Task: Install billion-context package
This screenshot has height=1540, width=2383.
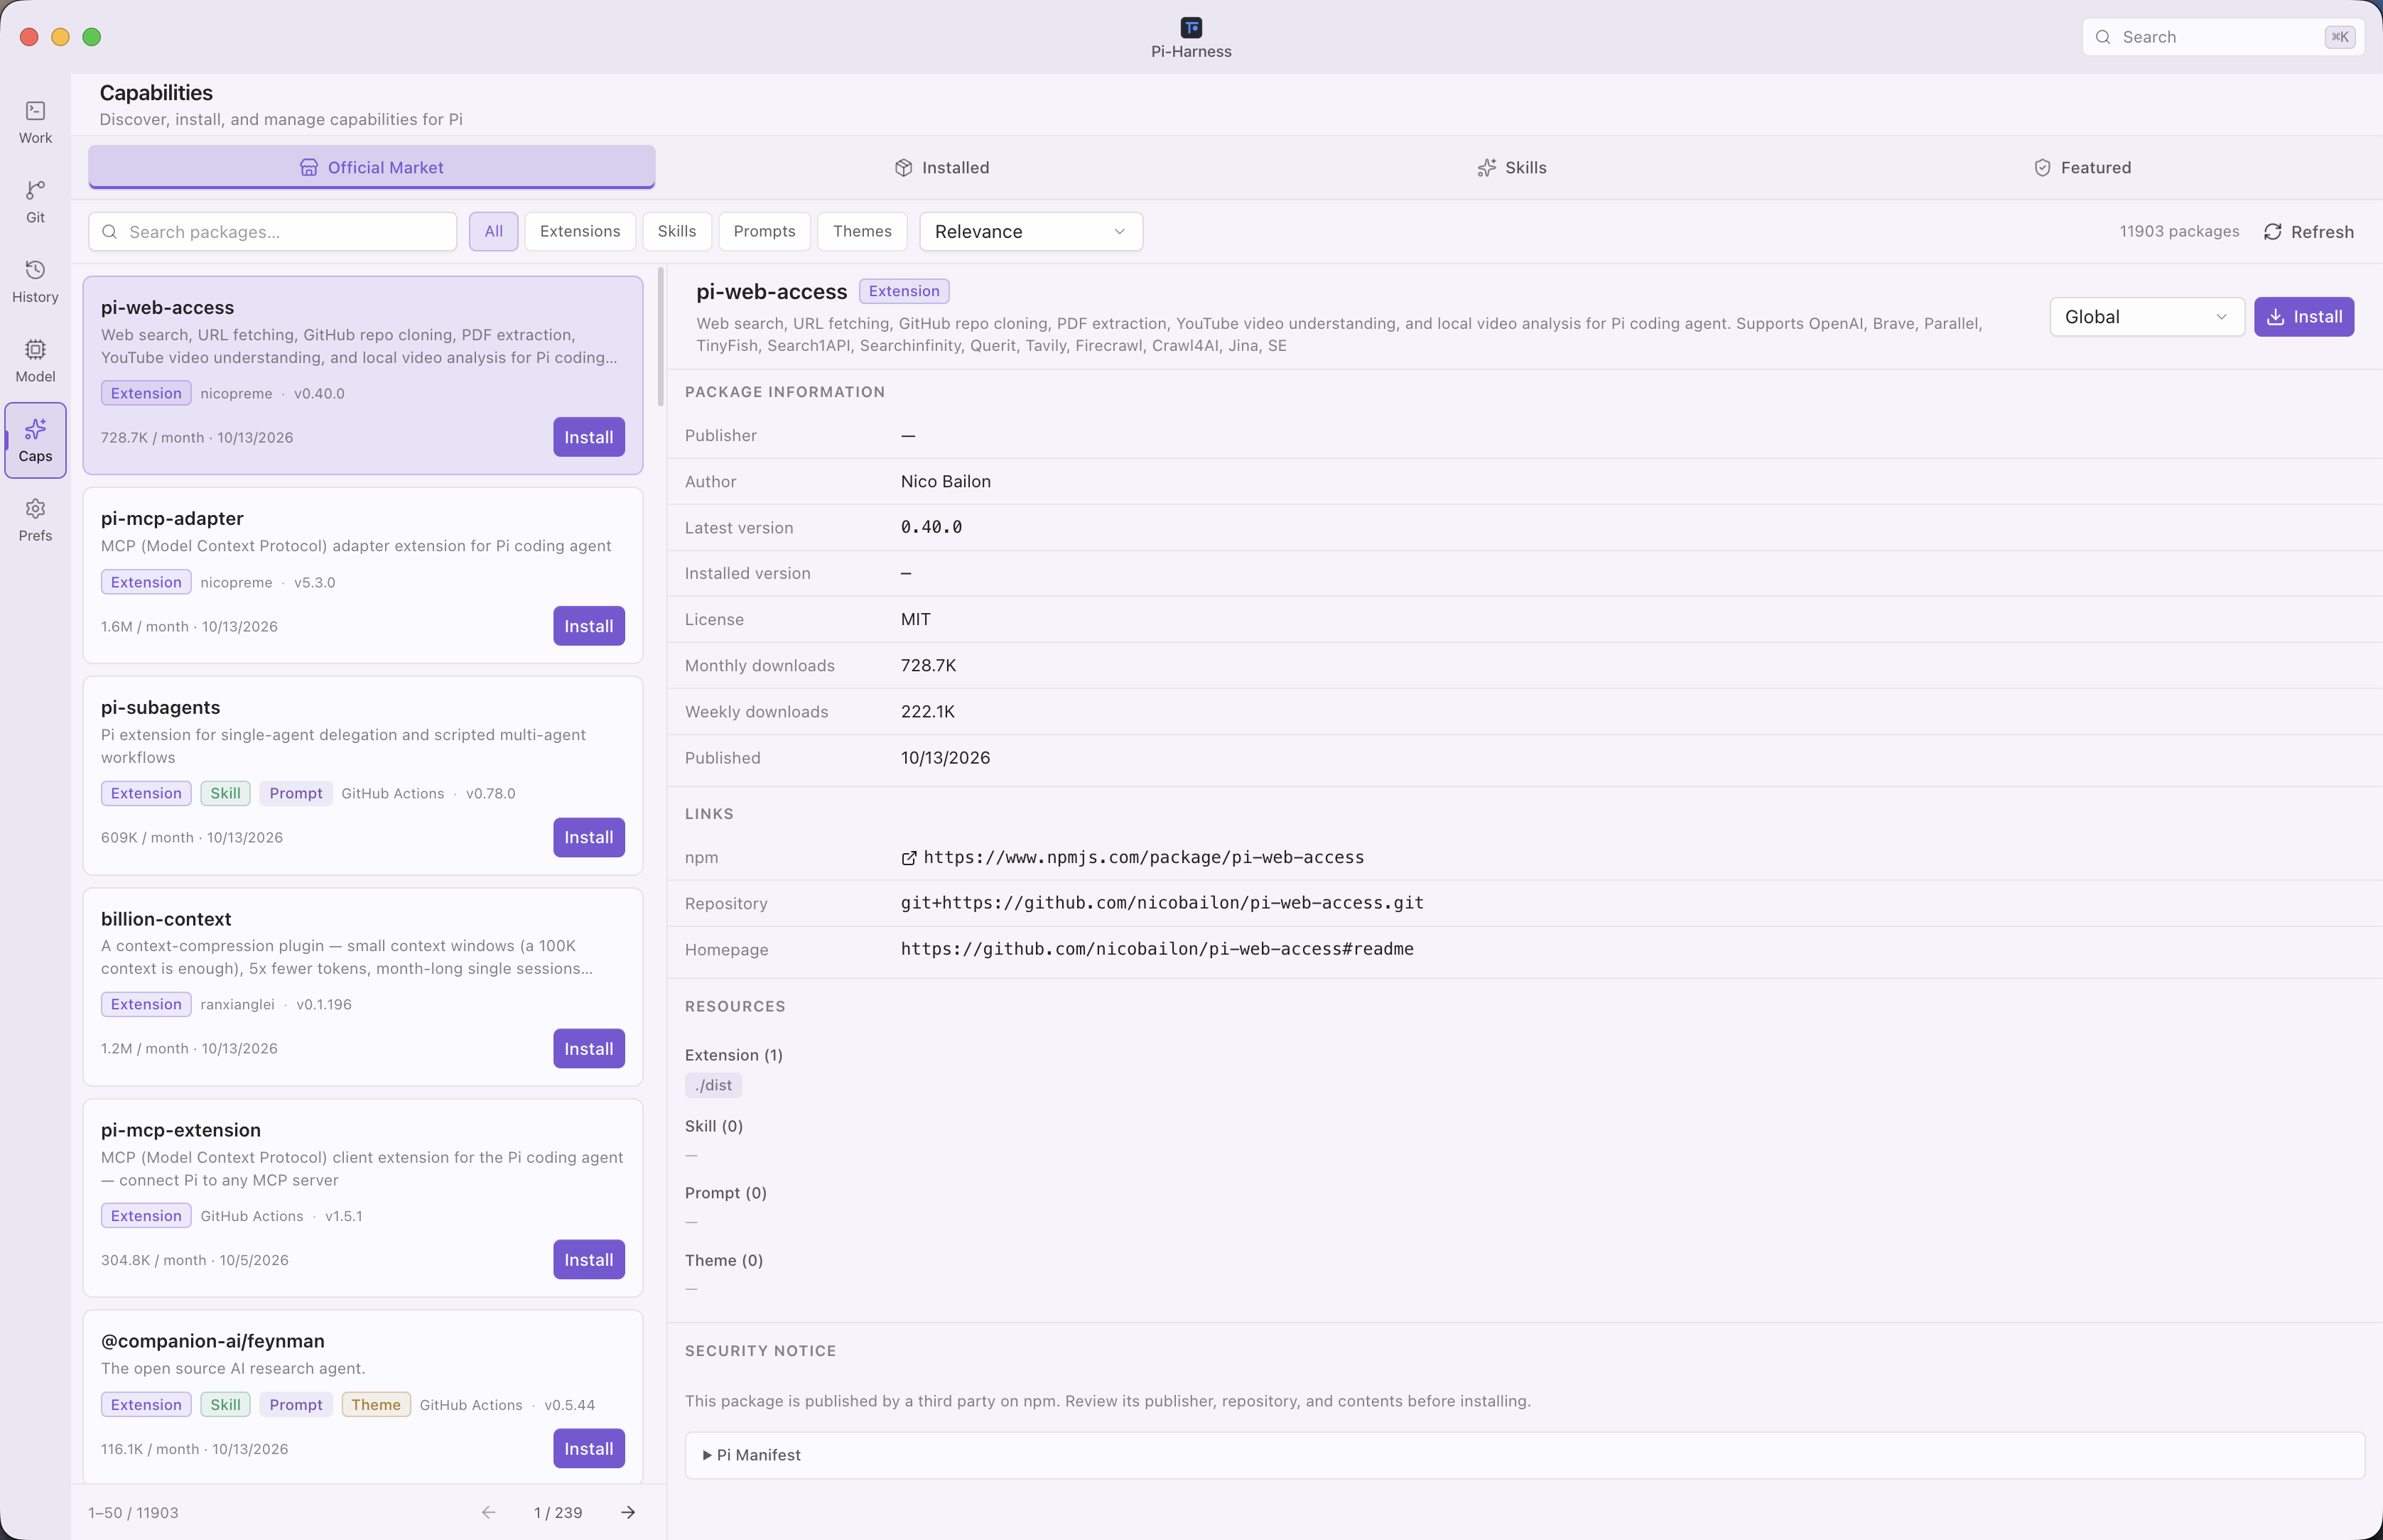Action: pyautogui.click(x=589, y=1049)
